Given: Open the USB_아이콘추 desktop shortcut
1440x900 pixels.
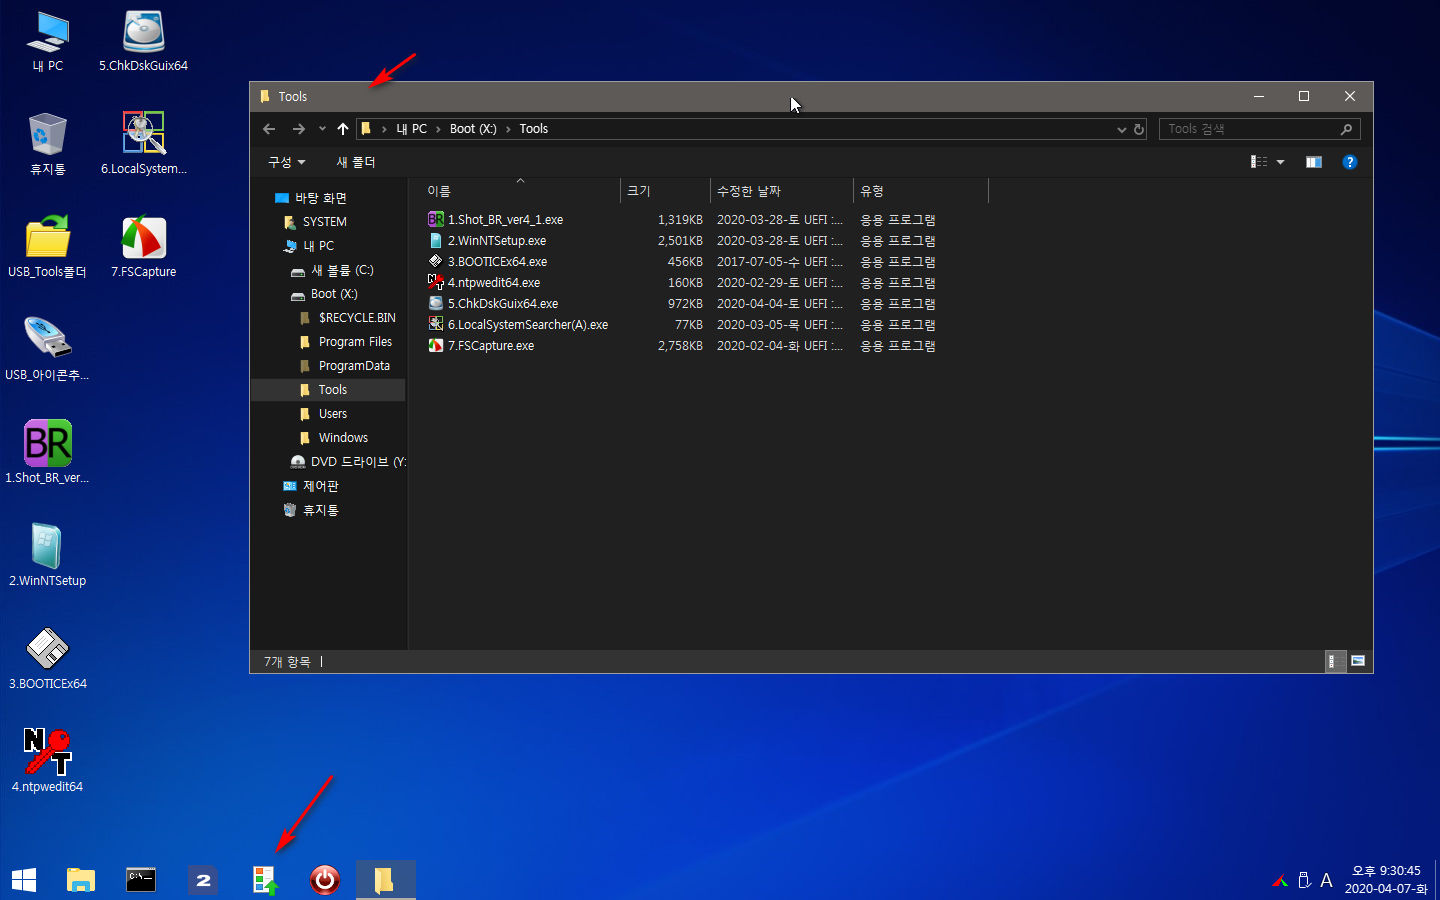Looking at the screenshot, I should pyautogui.click(x=47, y=349).
